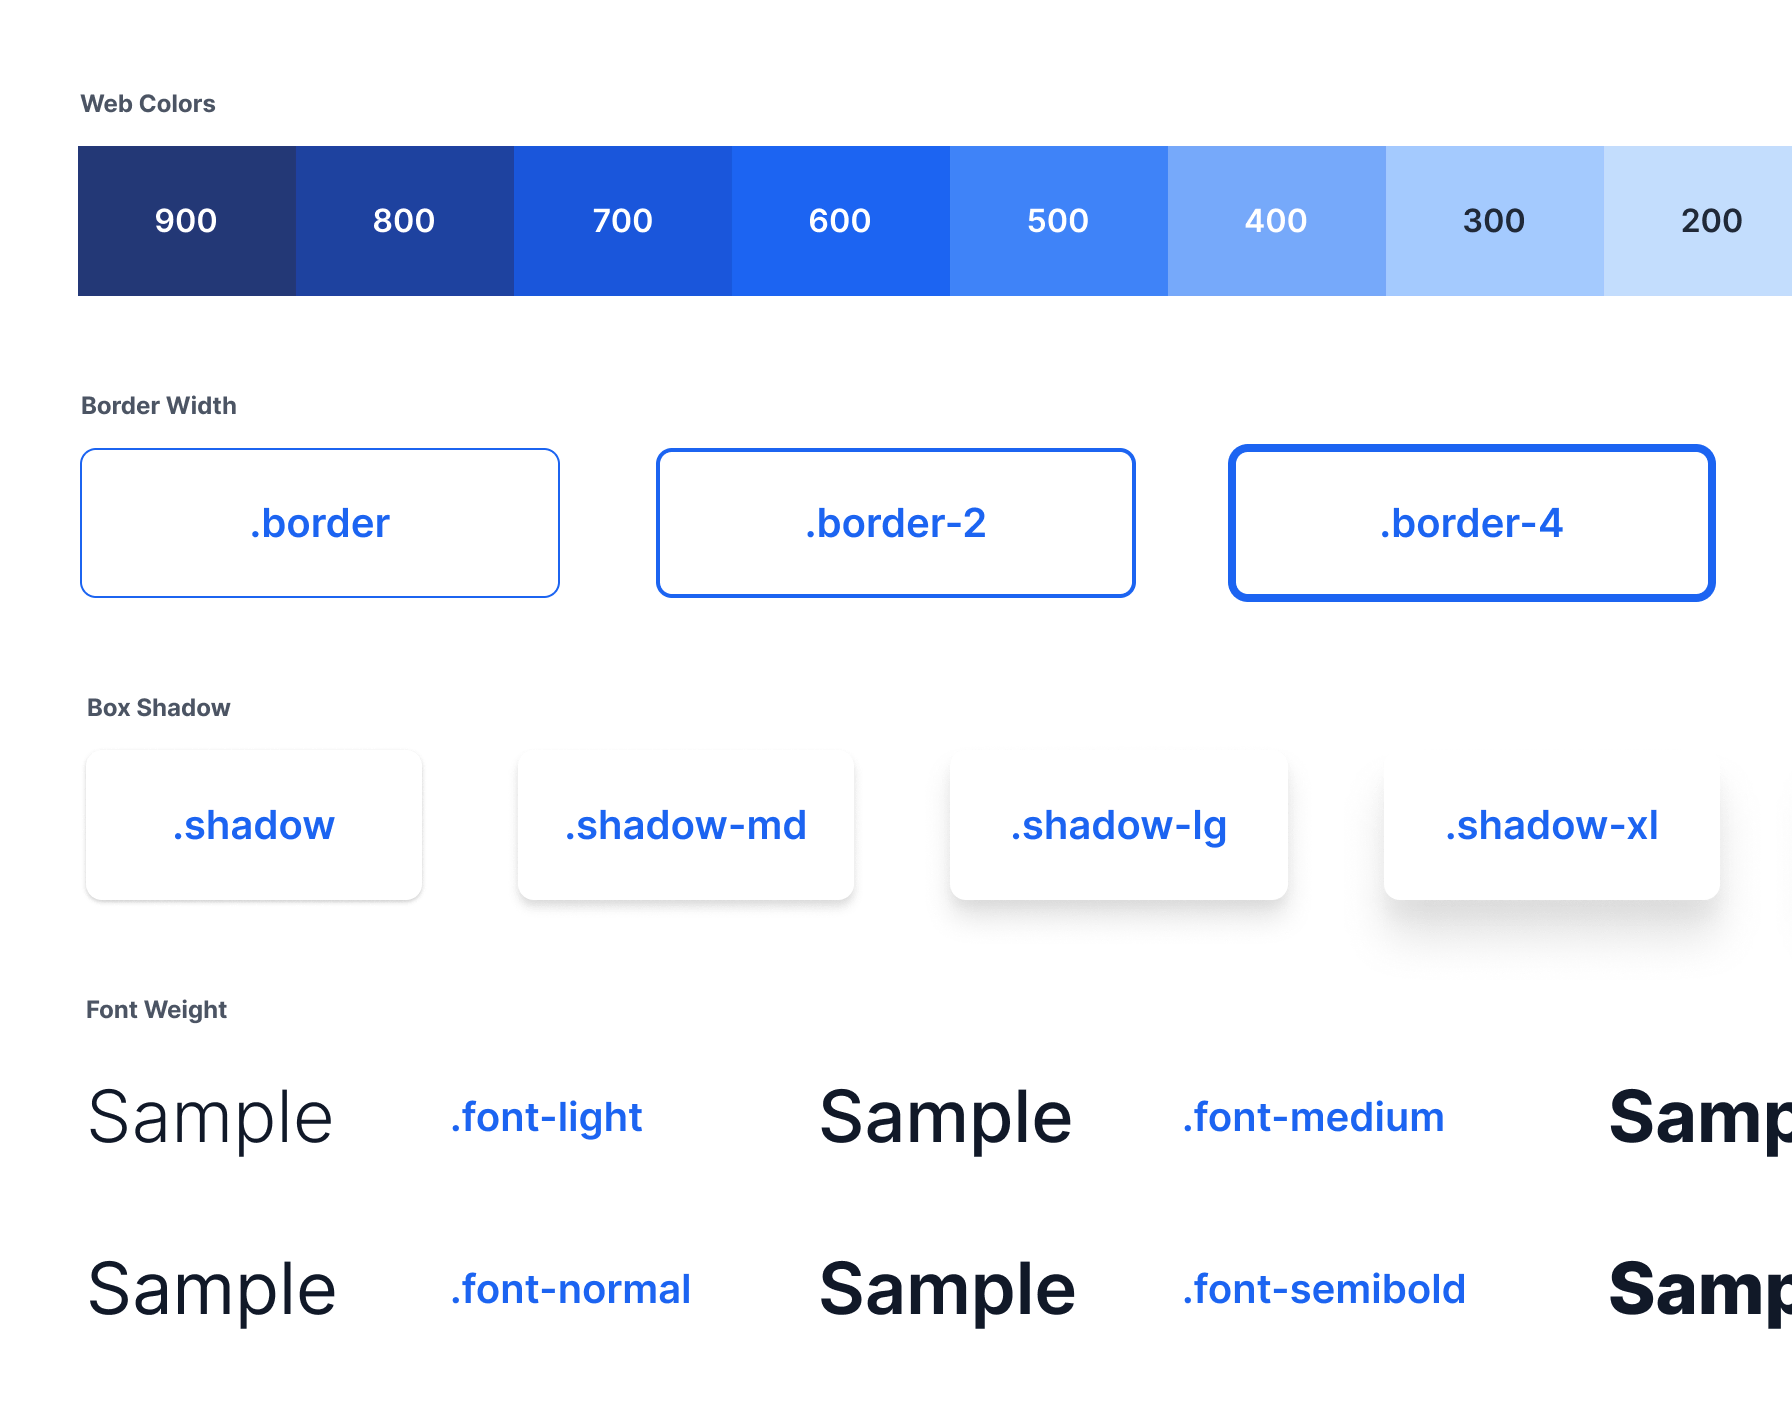Click the .border-4 thick box
The height and width of the screenshot is (1428, 1792).
1471,523
